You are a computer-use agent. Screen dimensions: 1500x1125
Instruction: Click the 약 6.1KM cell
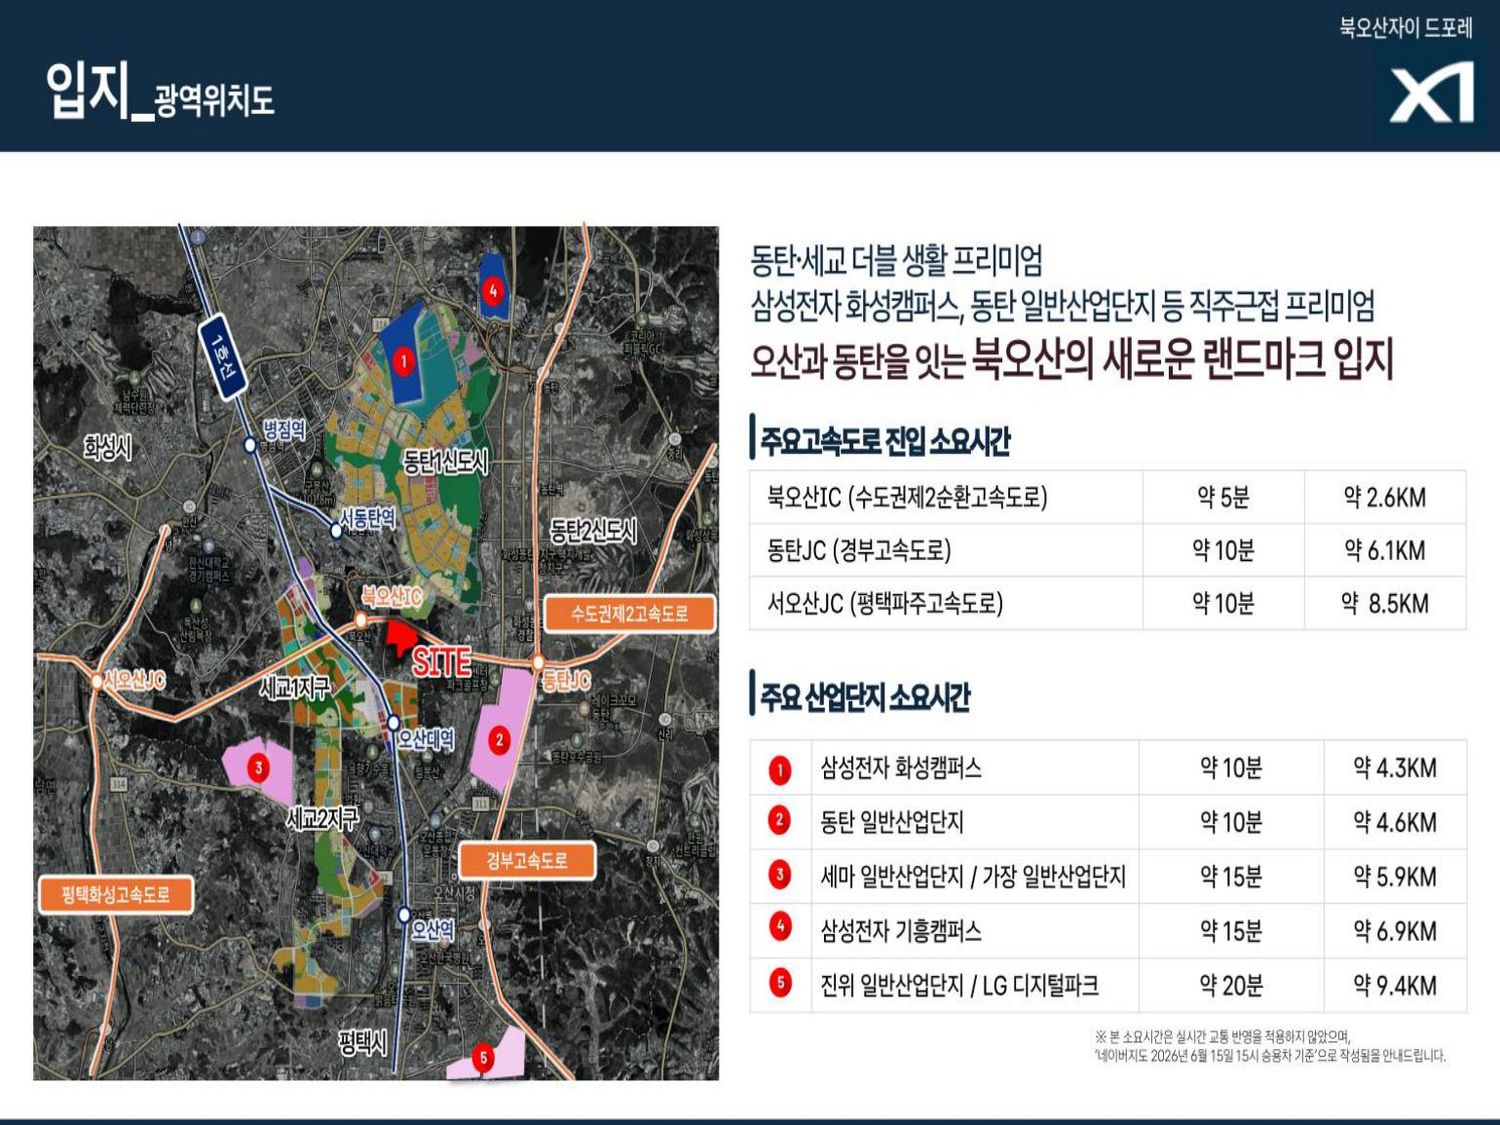point(1385,550)
